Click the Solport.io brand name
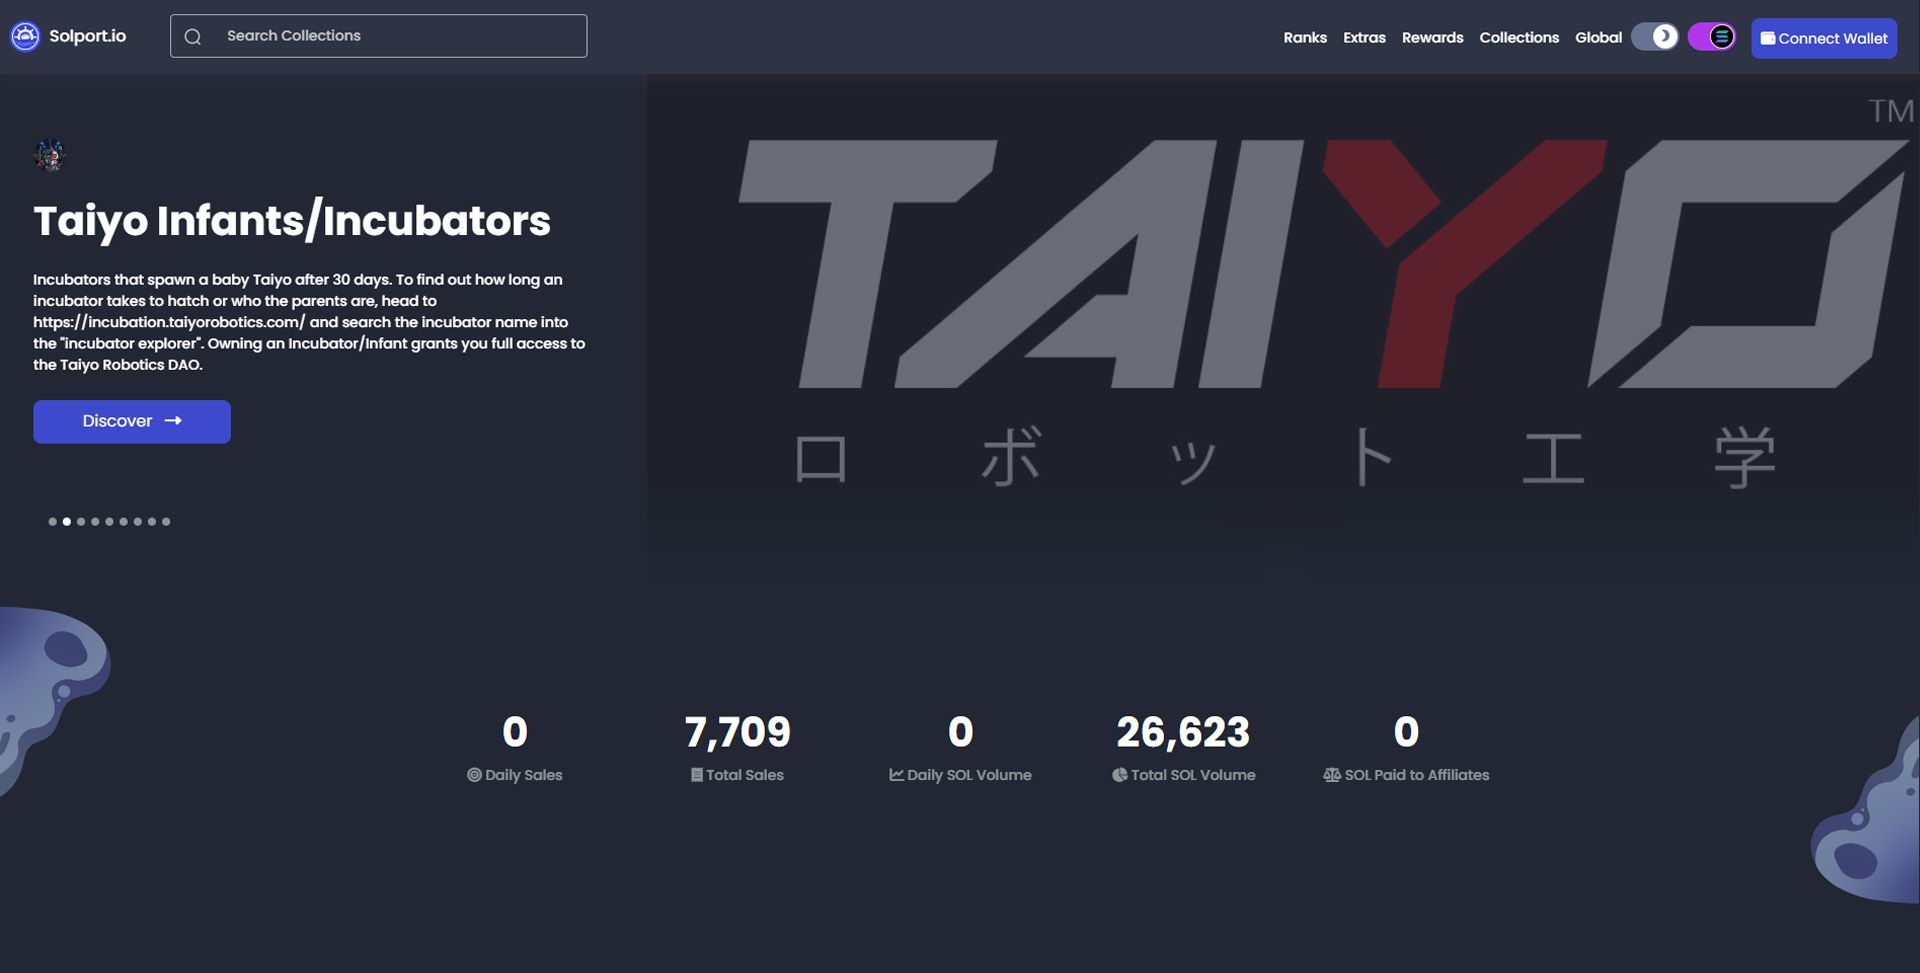Viewport: 1920px width, 973px height. pyautogui.click(x=88, y=36)
